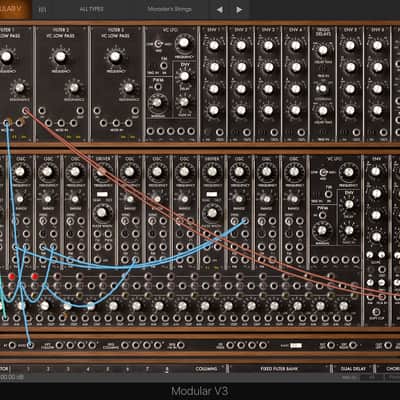Click upper-row VC LFO pulse width knob
400x400 pixels.
coord(157,103)
